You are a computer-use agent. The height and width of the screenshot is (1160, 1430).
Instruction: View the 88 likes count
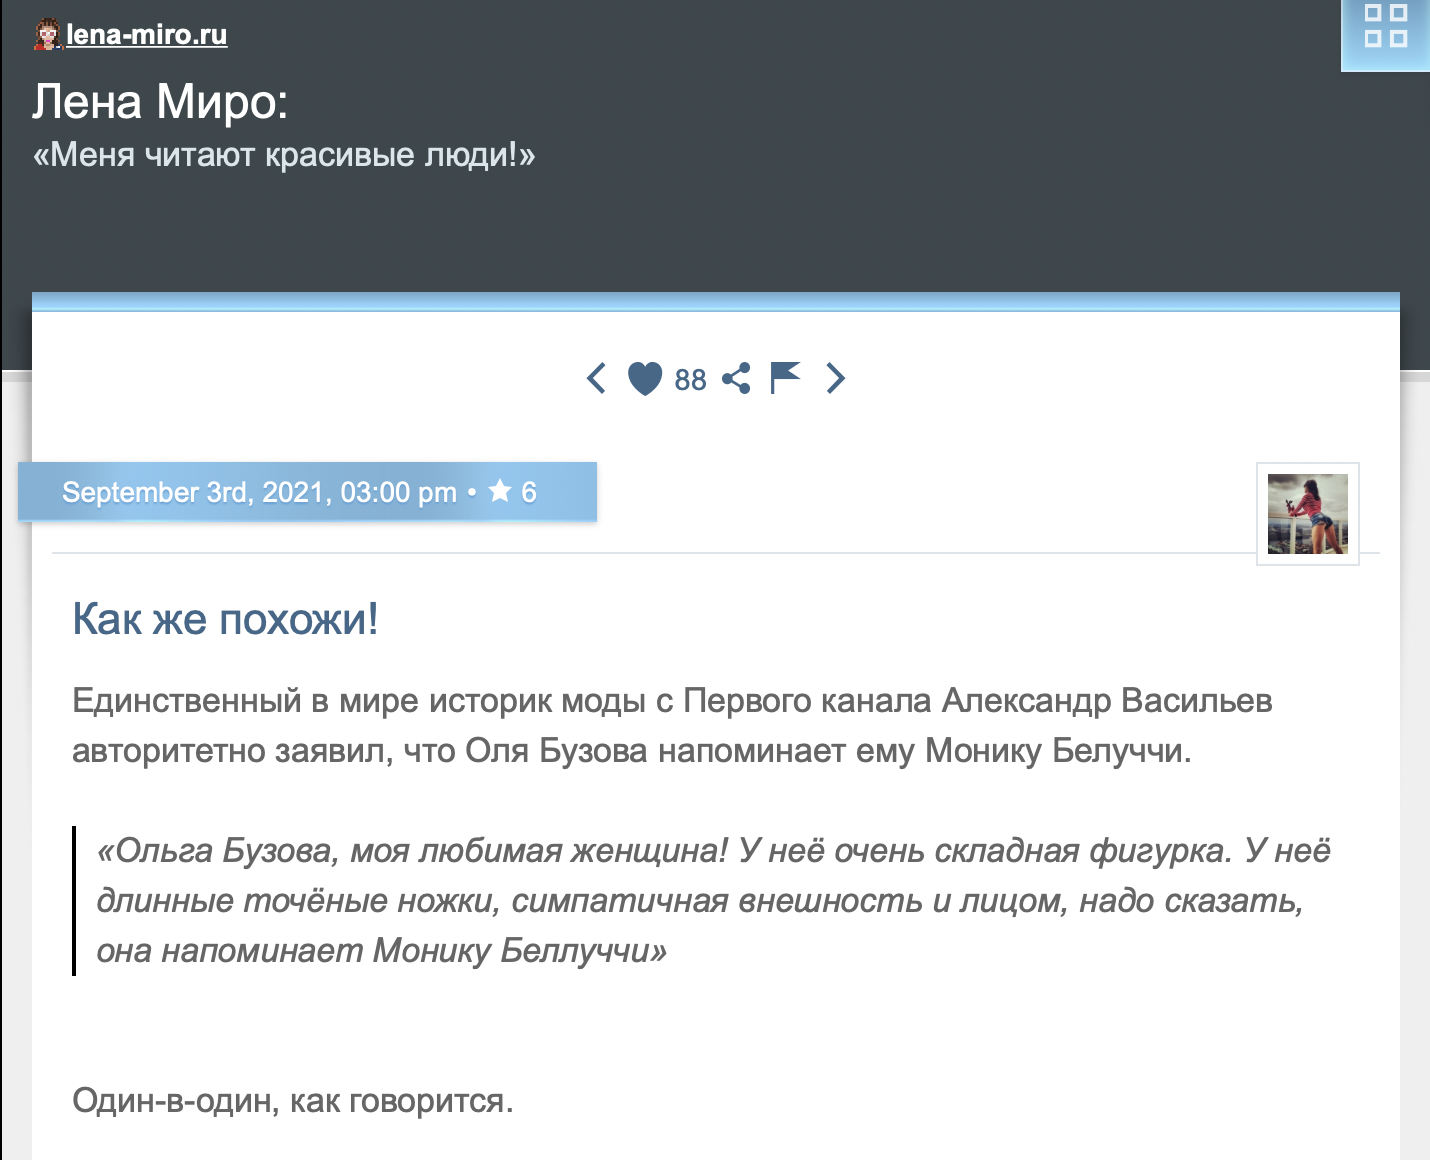pos(690,380)
